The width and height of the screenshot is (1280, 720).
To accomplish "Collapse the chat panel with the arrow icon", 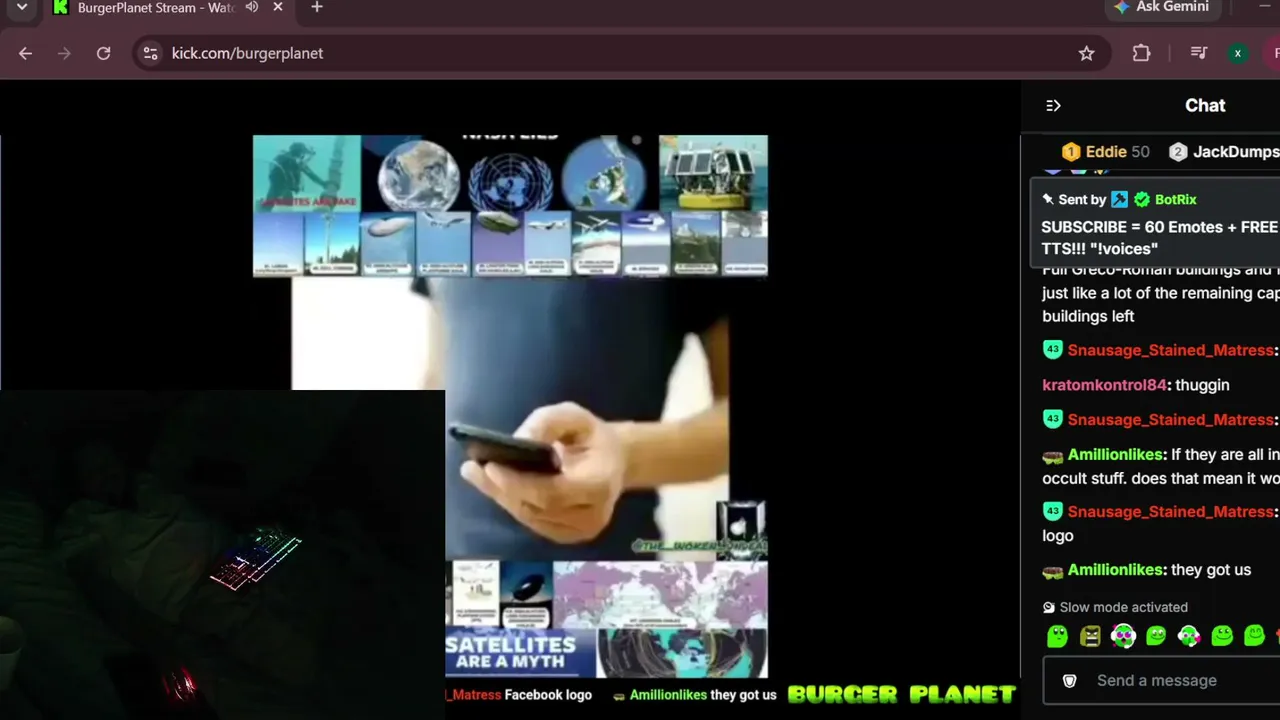I will pos(1053,106).
